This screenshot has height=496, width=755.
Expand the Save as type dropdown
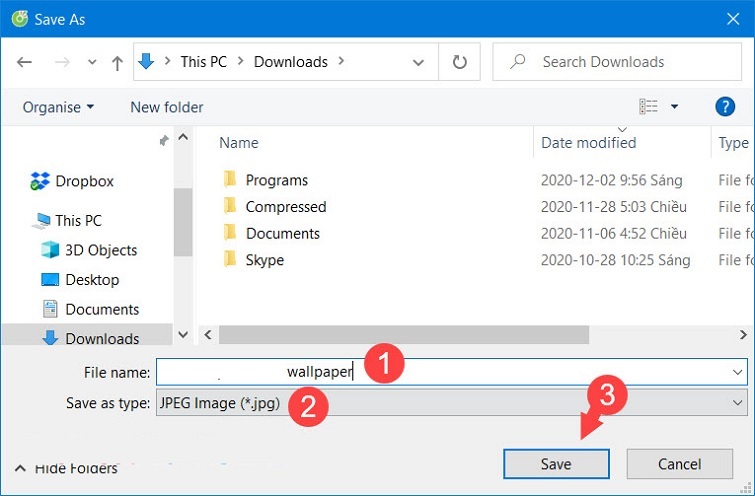[738, 403]
